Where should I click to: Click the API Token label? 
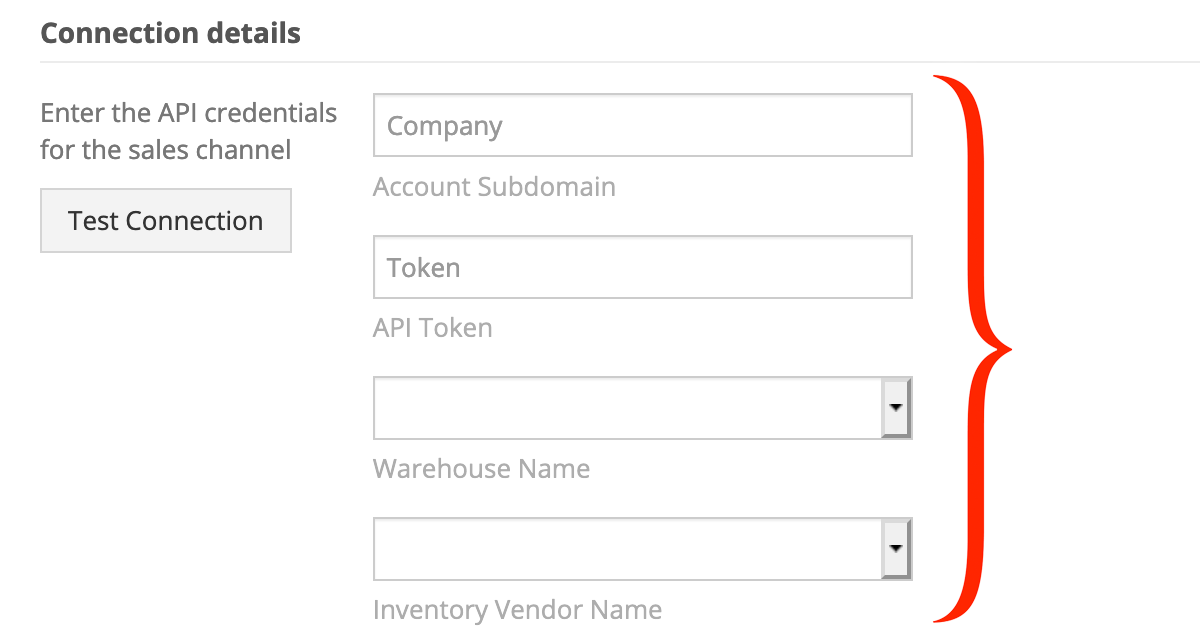(x=433, y=328)
